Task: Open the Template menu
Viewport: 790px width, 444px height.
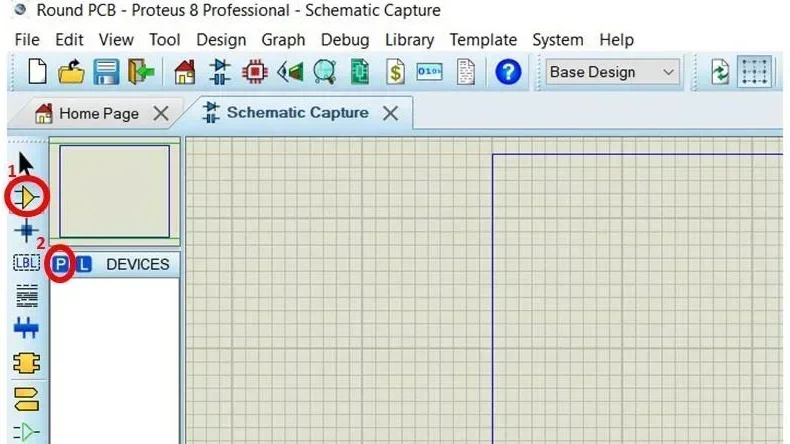Action: (483, 40)
